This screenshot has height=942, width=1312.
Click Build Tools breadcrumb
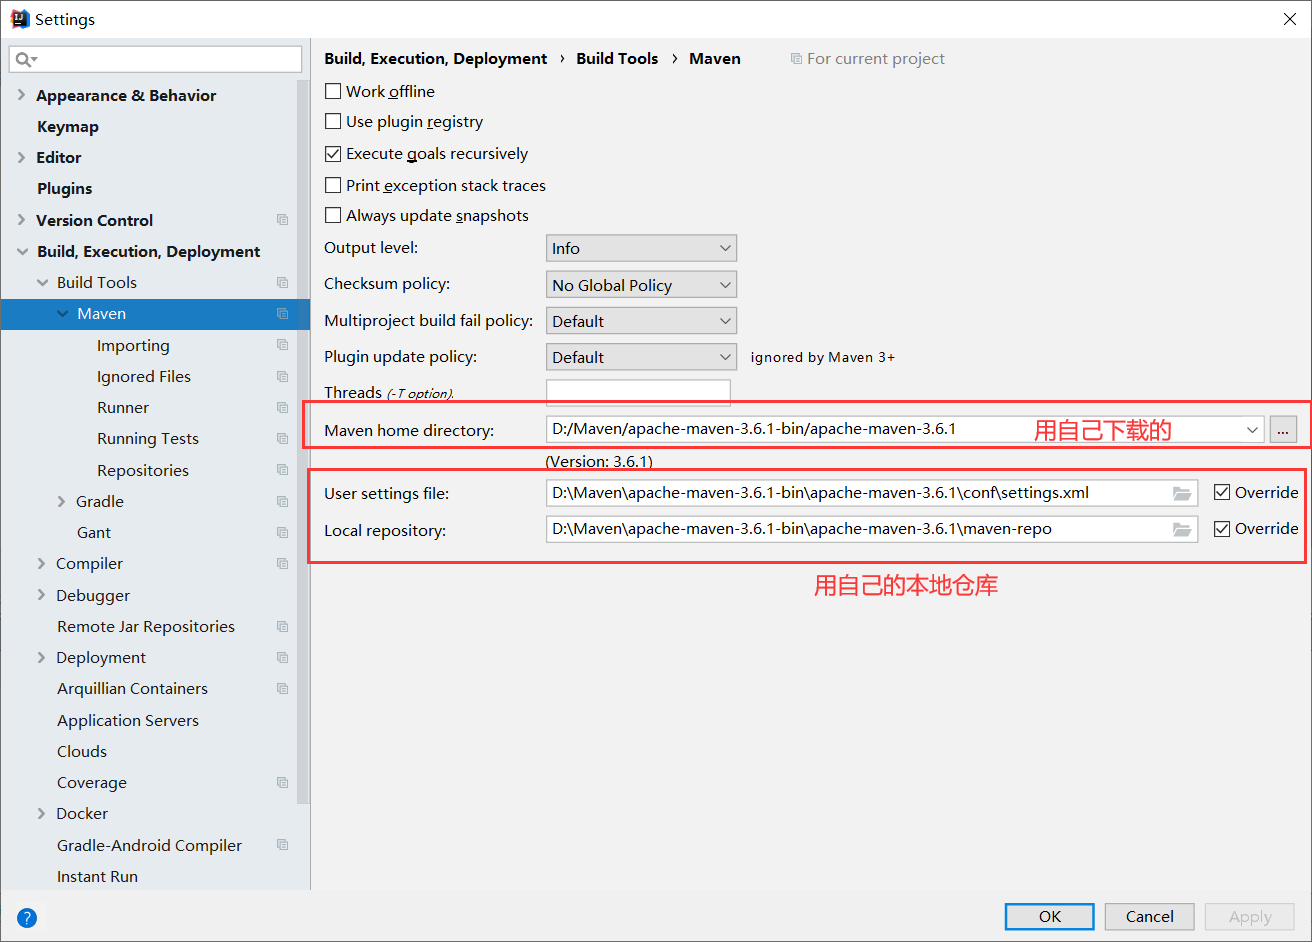[617, 59]
